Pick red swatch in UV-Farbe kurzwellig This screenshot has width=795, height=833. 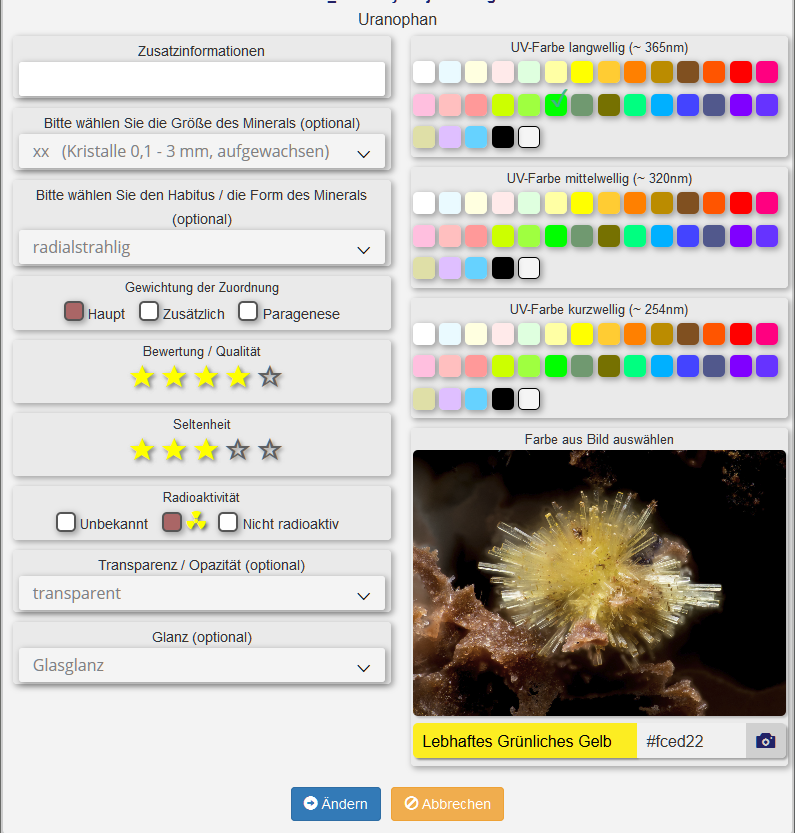pyautogui.click(x=741, y=334)
